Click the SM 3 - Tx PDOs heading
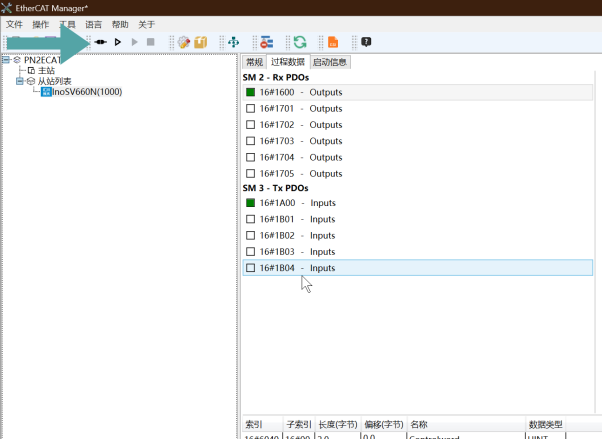The width and height of the screenshot is (602, 439). pyautogui.click(x=275, y=188)
